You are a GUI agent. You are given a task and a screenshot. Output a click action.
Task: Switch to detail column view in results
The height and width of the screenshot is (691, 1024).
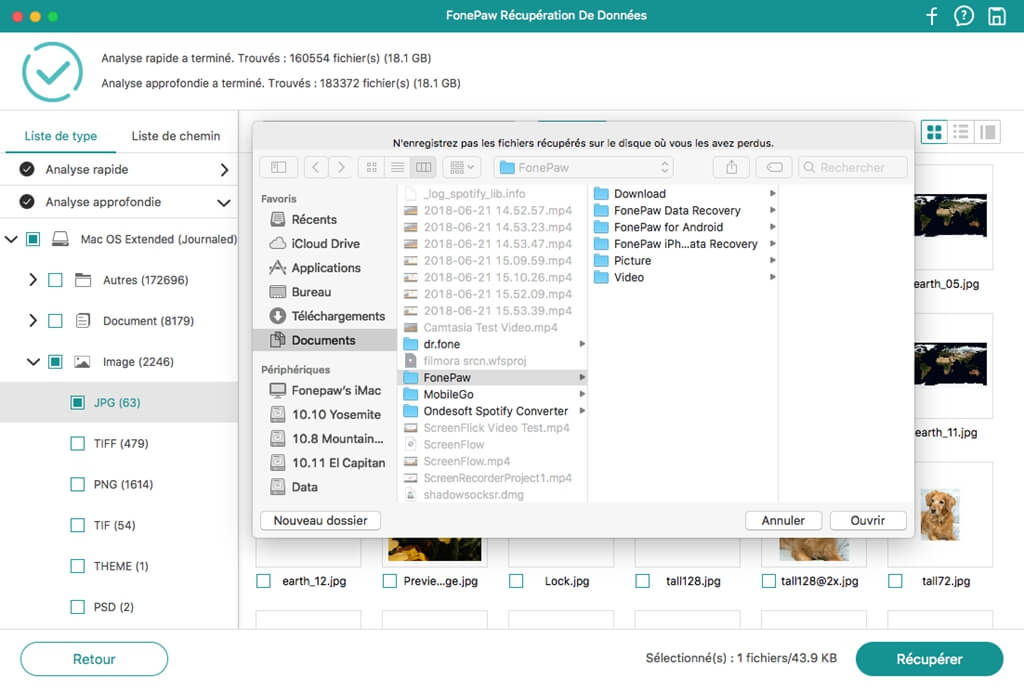click(x=987, y=132)
